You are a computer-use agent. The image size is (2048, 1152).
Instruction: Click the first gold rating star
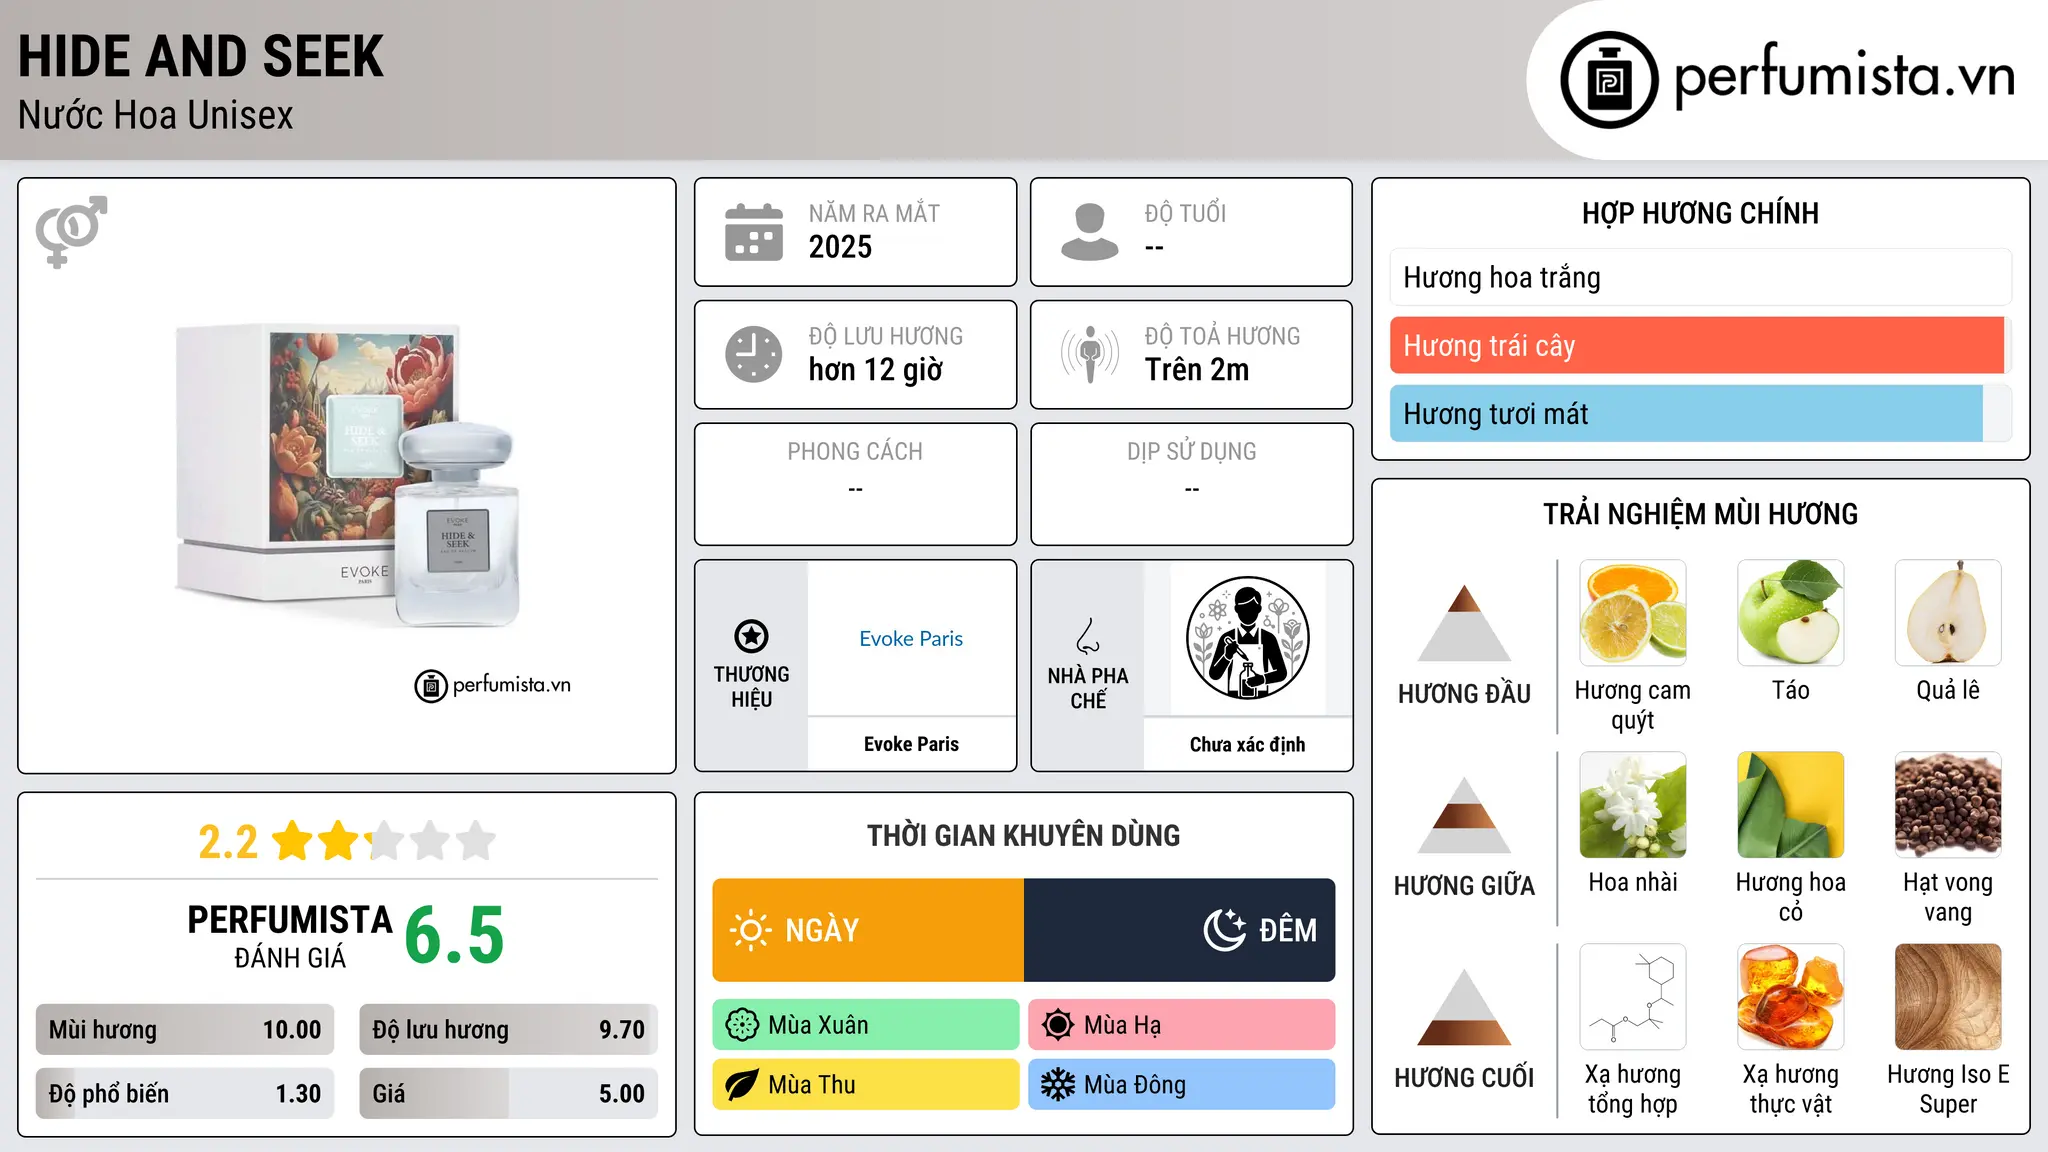coord(293,841)
